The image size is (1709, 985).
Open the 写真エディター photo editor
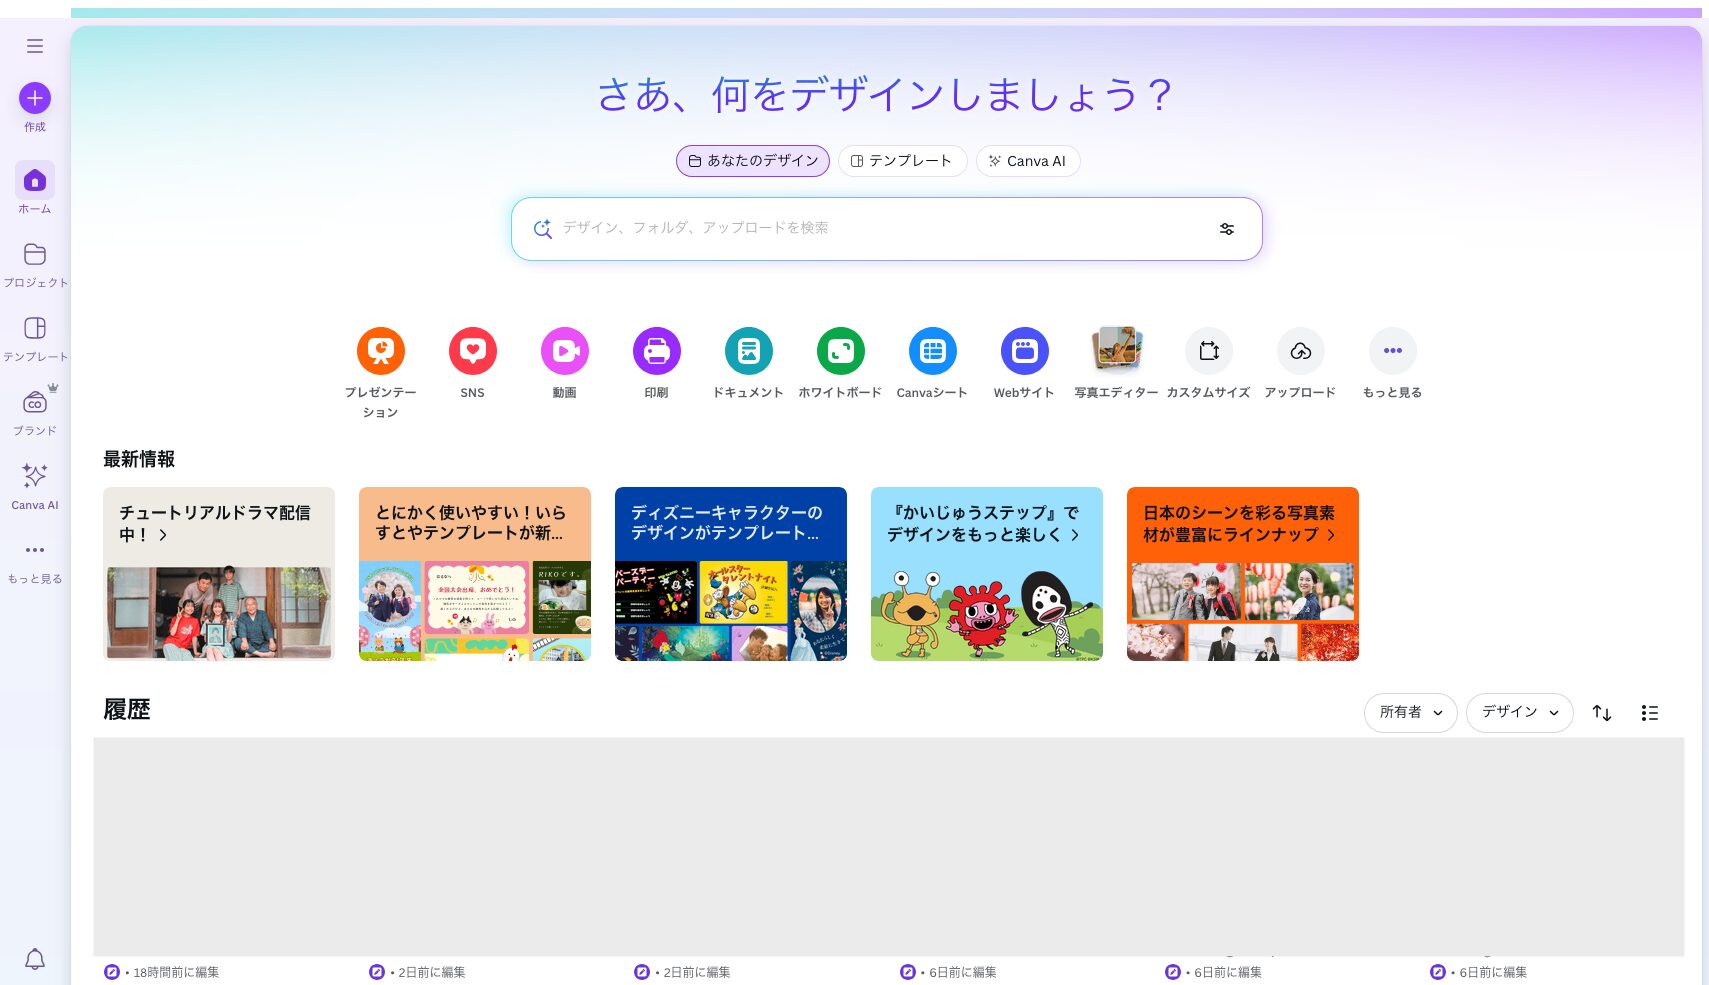click(x=1116, y=351)
